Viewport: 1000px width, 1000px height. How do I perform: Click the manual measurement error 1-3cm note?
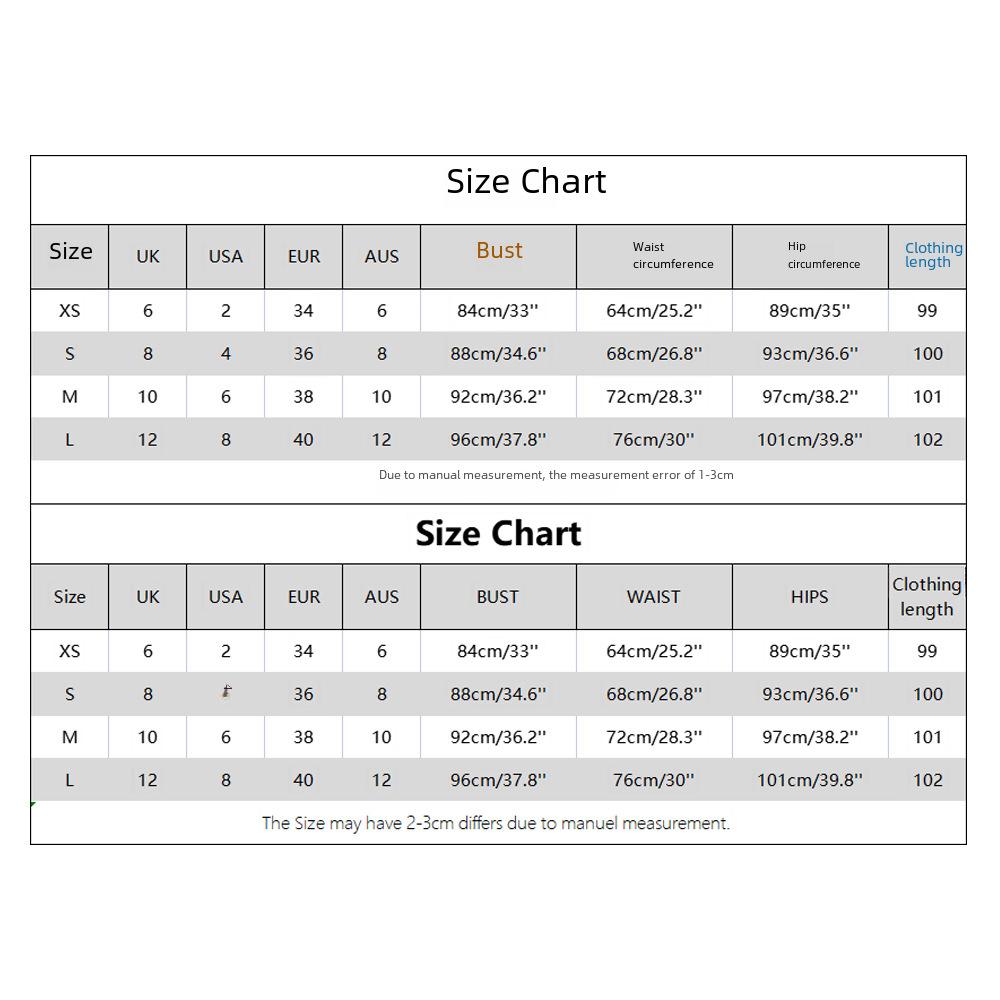[x=556, y=475]
